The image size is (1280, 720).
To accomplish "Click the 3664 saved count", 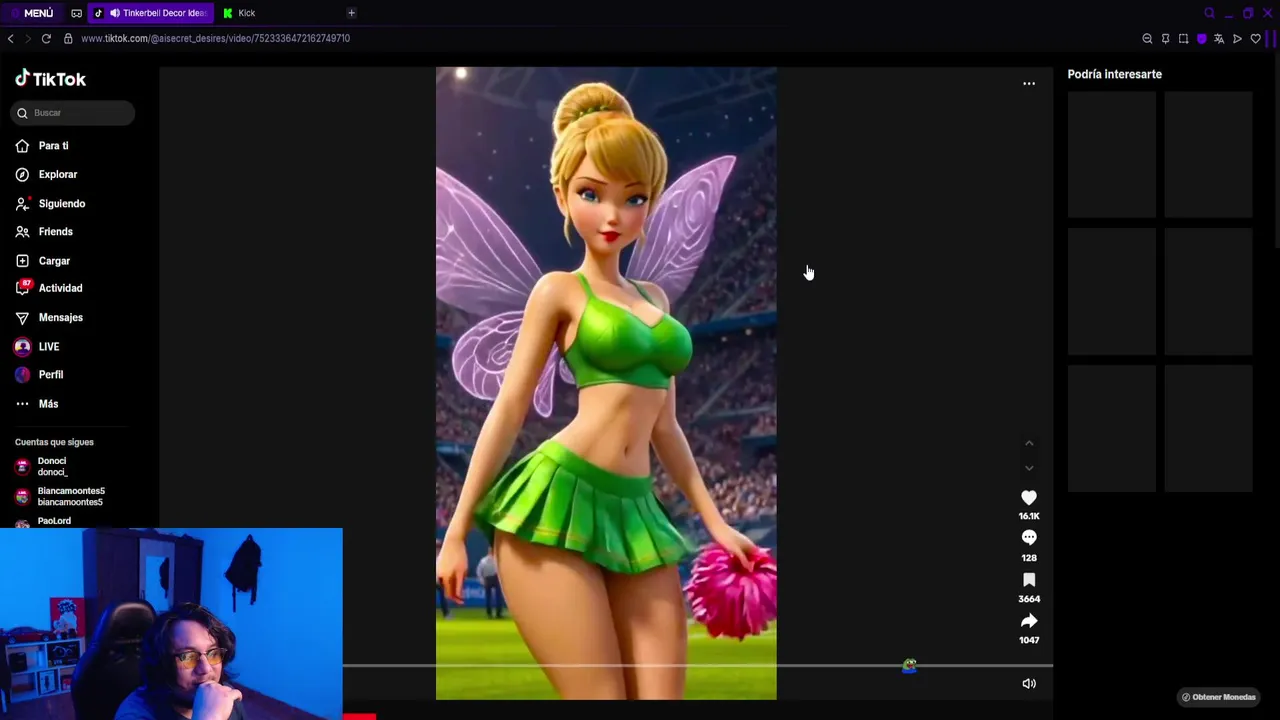I will [1029, 599].
